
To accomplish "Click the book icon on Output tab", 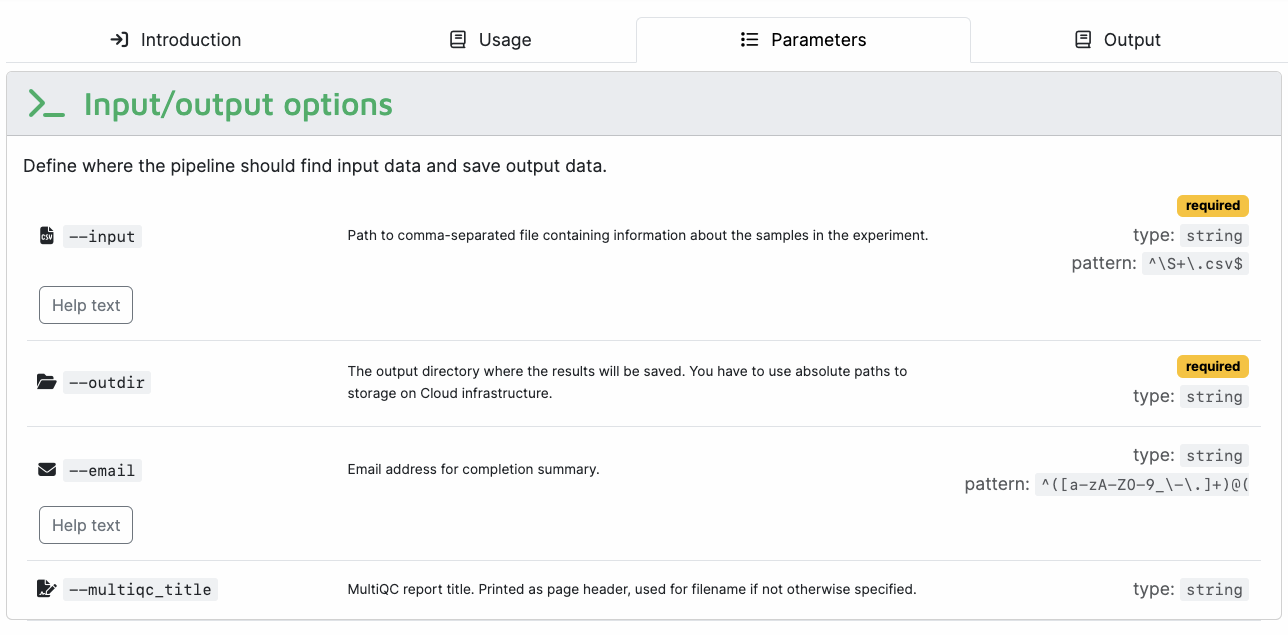I will (x=1083, y=40).
